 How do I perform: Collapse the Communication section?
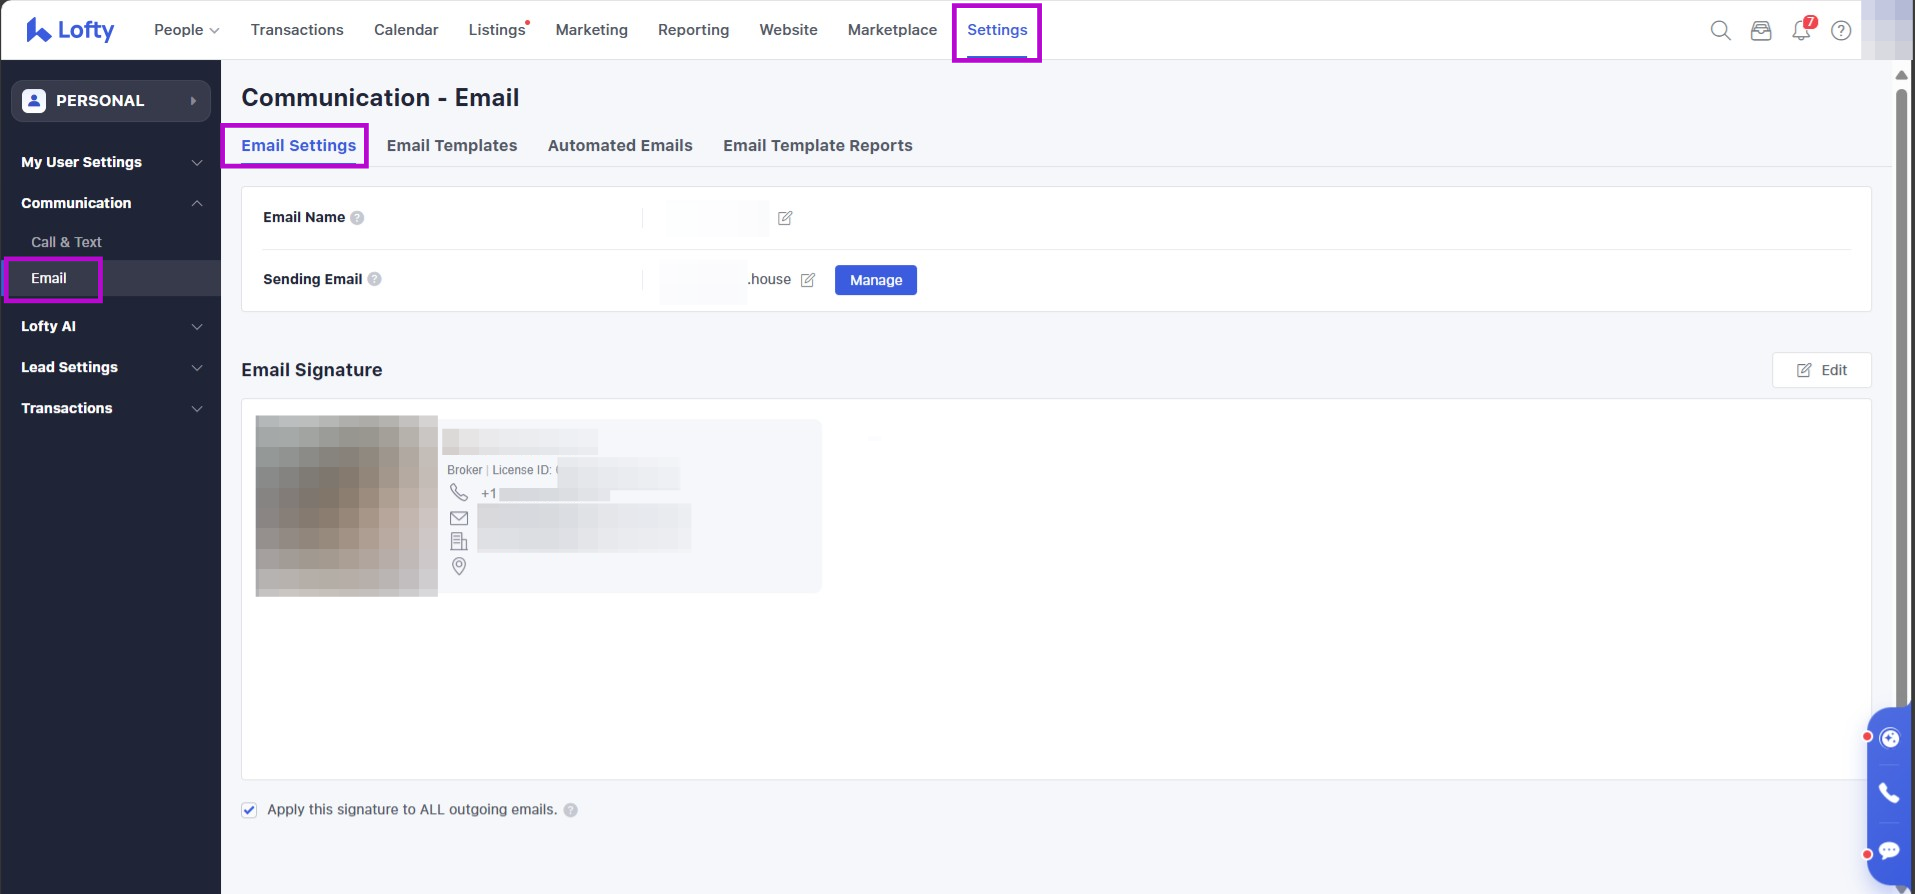[x=110, y=203]
